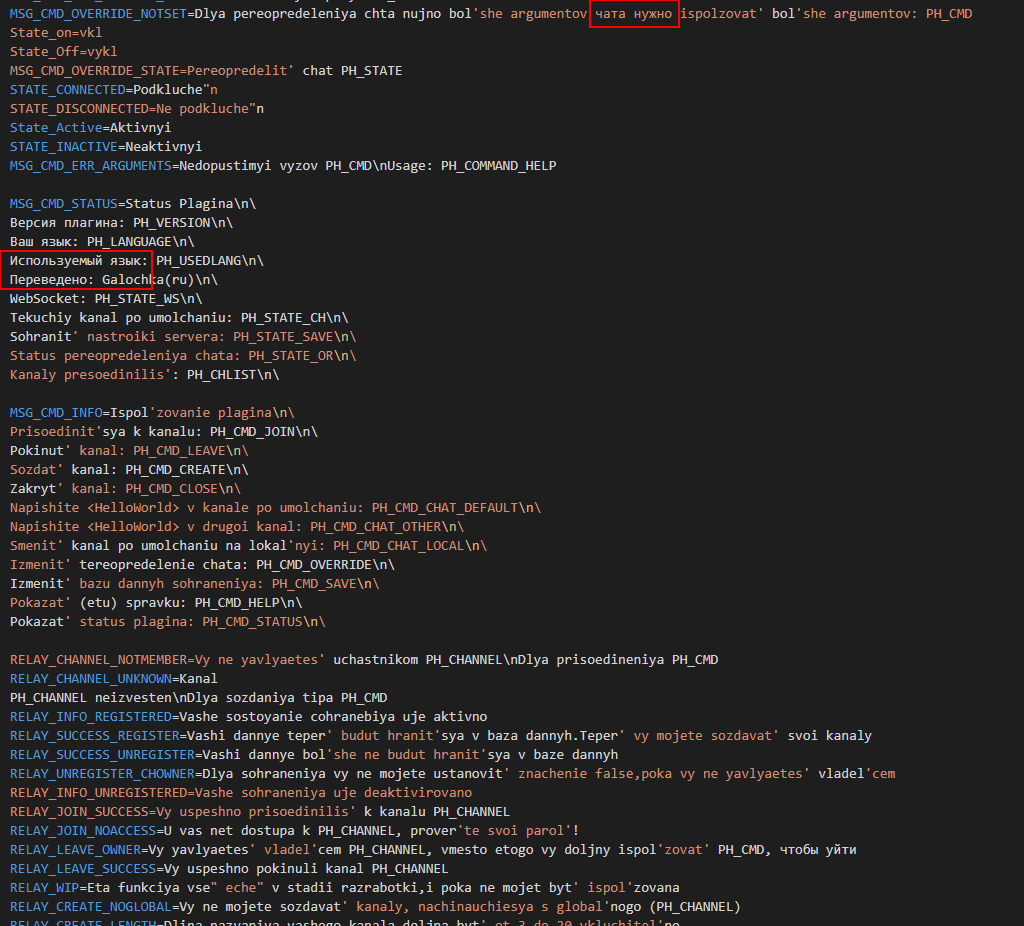Click the PH_COMMAND_HELP placeholder
The image size is (1024, 926).
point(498,166)
